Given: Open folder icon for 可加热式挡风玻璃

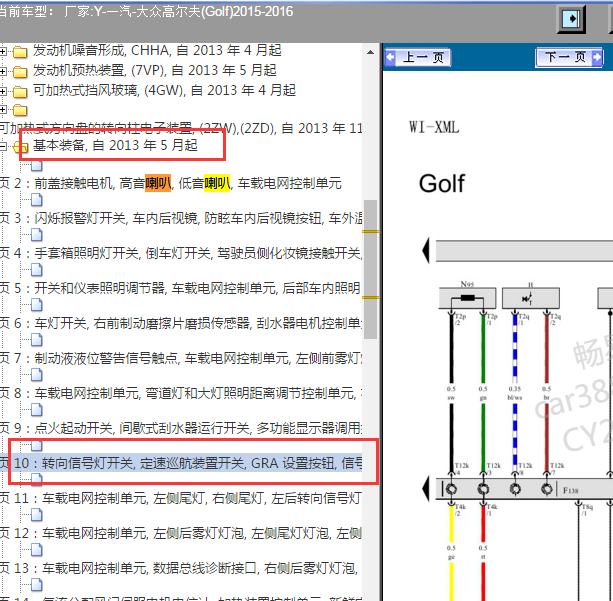Looking at the screenshot, I should 20,92.
